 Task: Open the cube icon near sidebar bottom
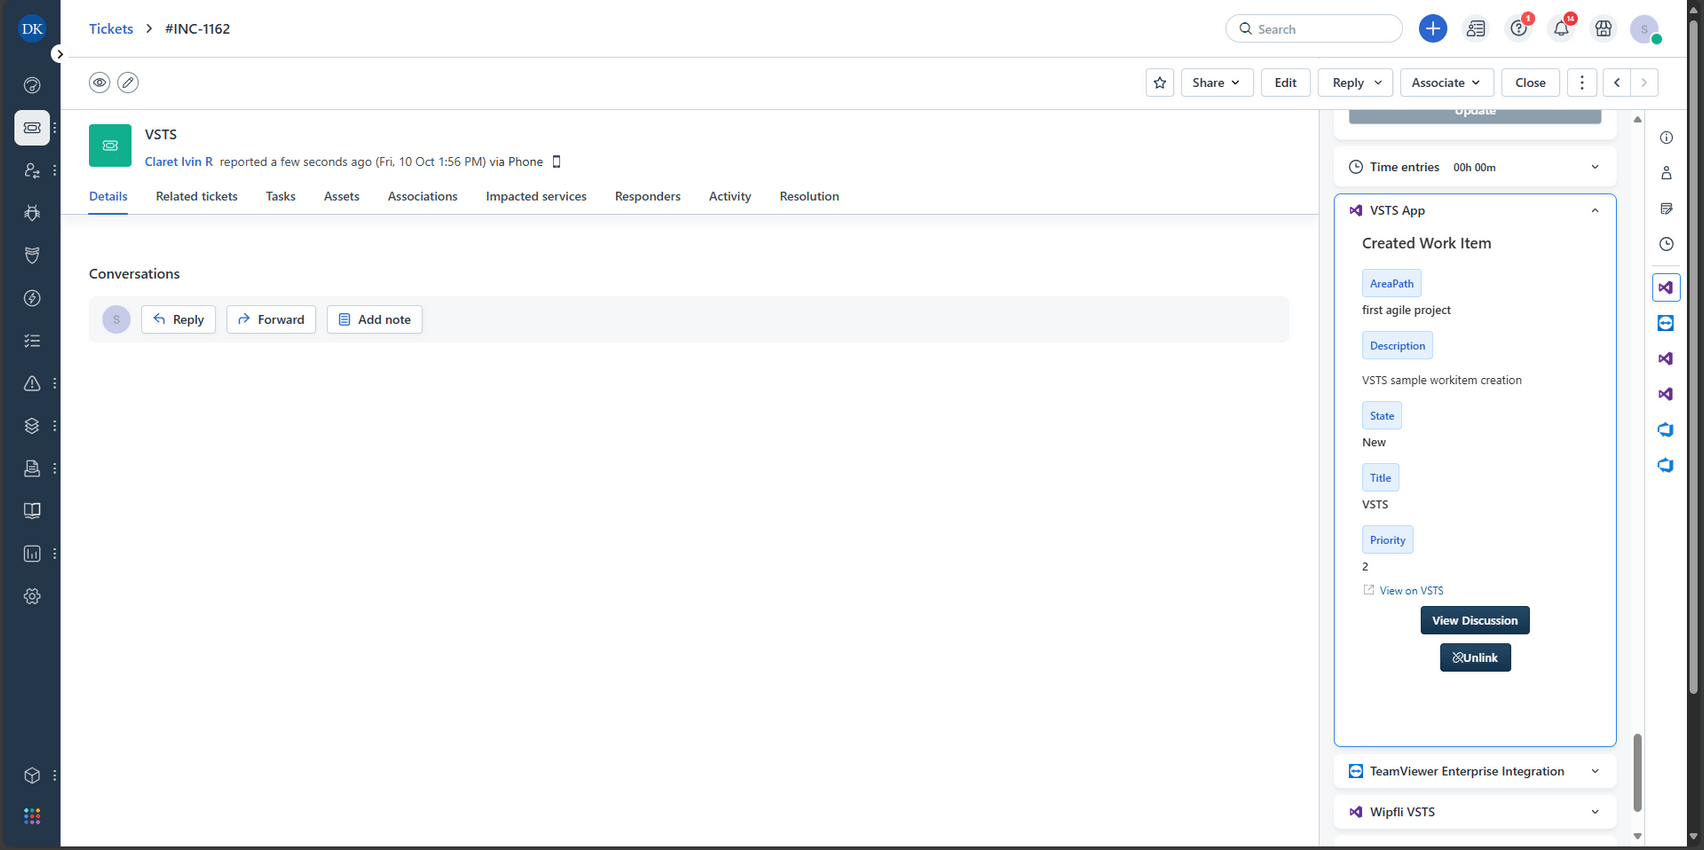[32, 775]
